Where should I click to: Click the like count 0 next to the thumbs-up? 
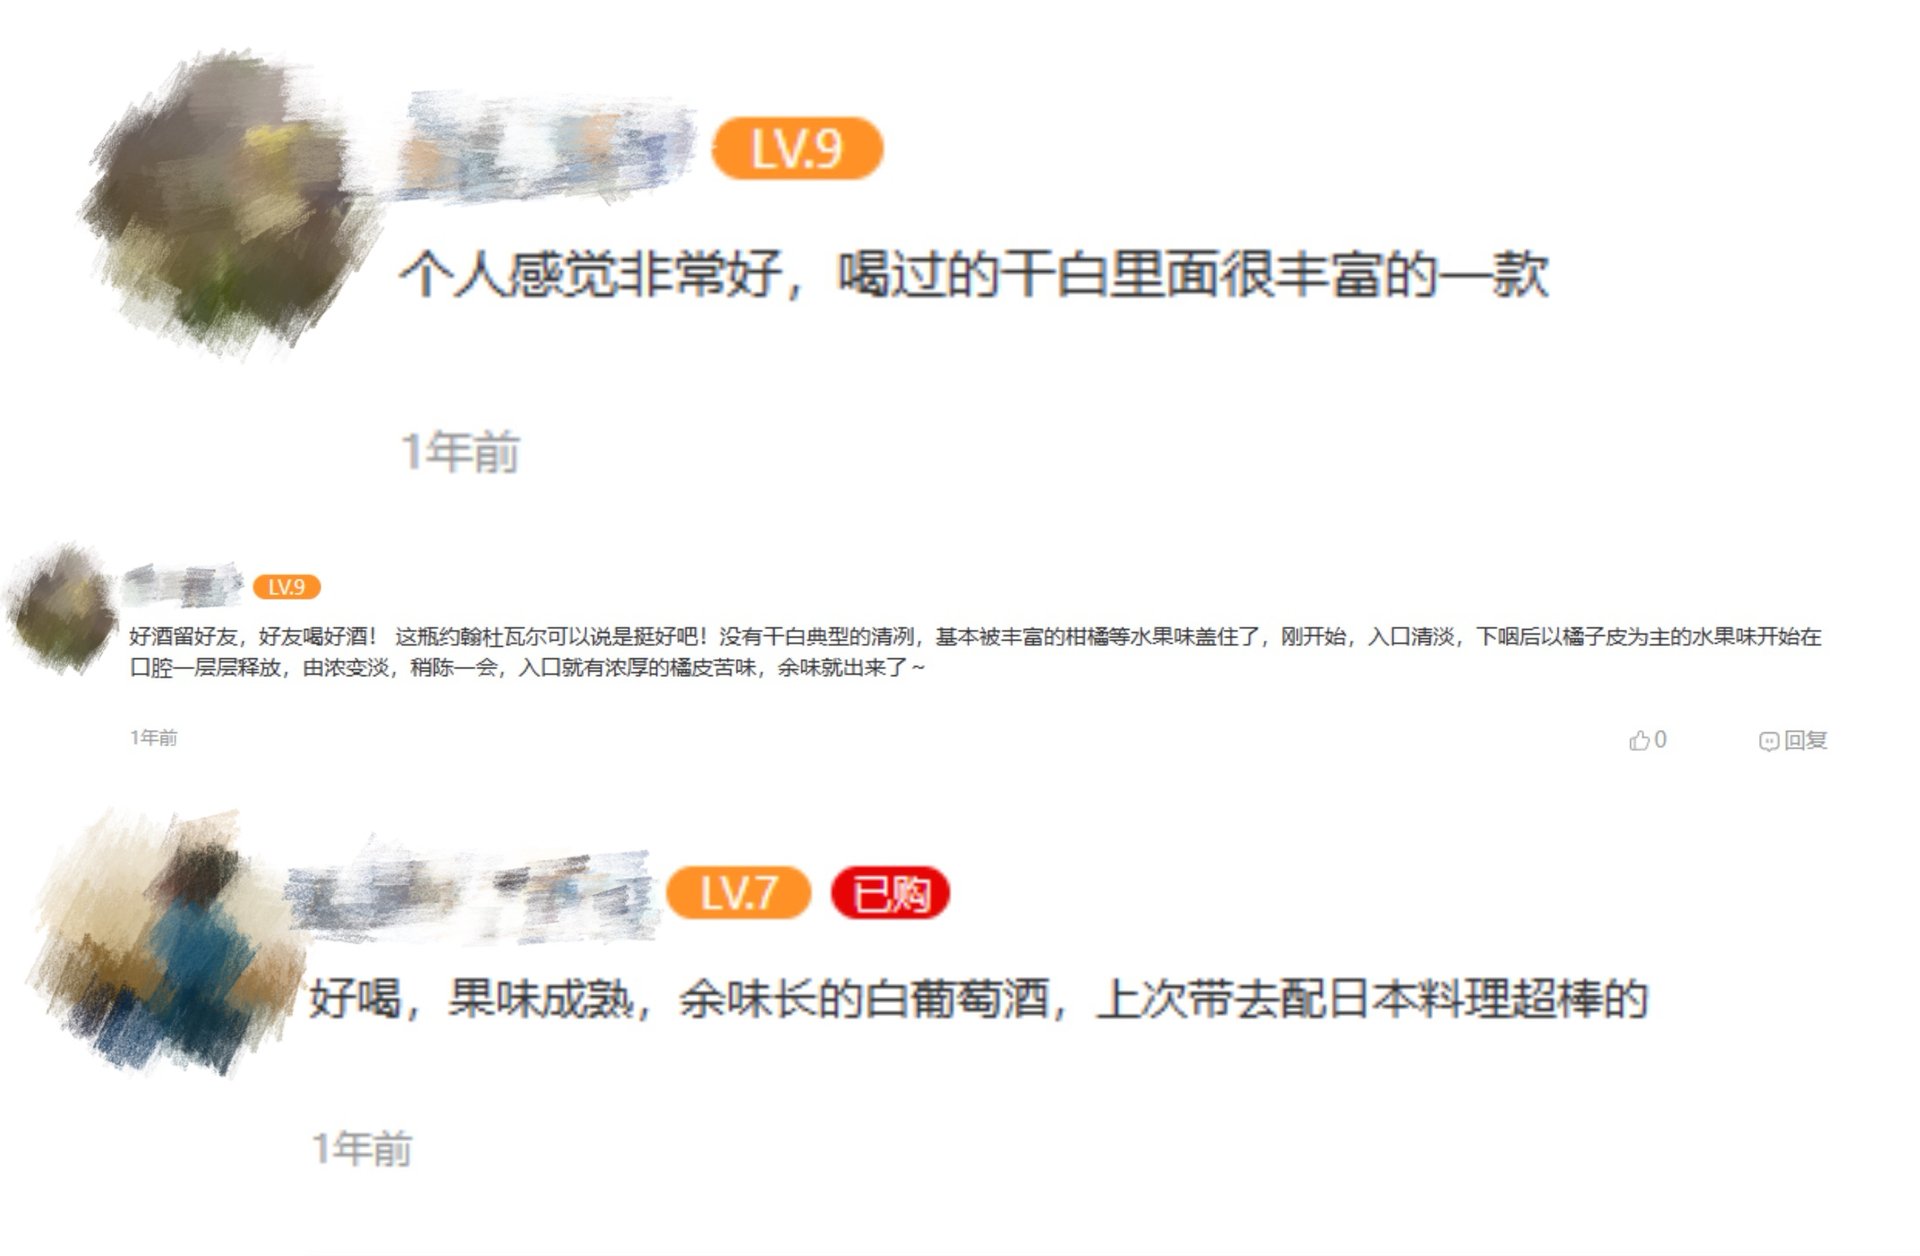click(1660, 740)
